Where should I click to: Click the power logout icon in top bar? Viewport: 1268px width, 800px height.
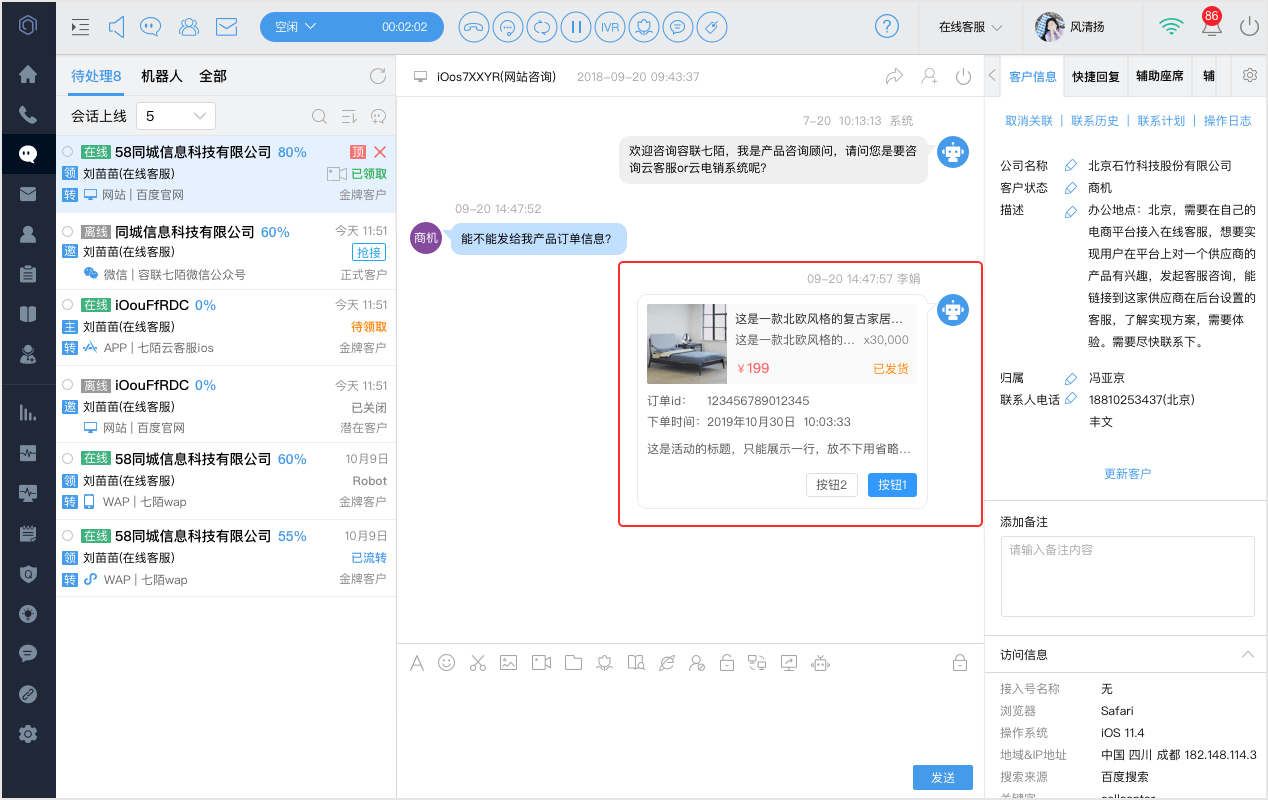[x=1249, y=27]
